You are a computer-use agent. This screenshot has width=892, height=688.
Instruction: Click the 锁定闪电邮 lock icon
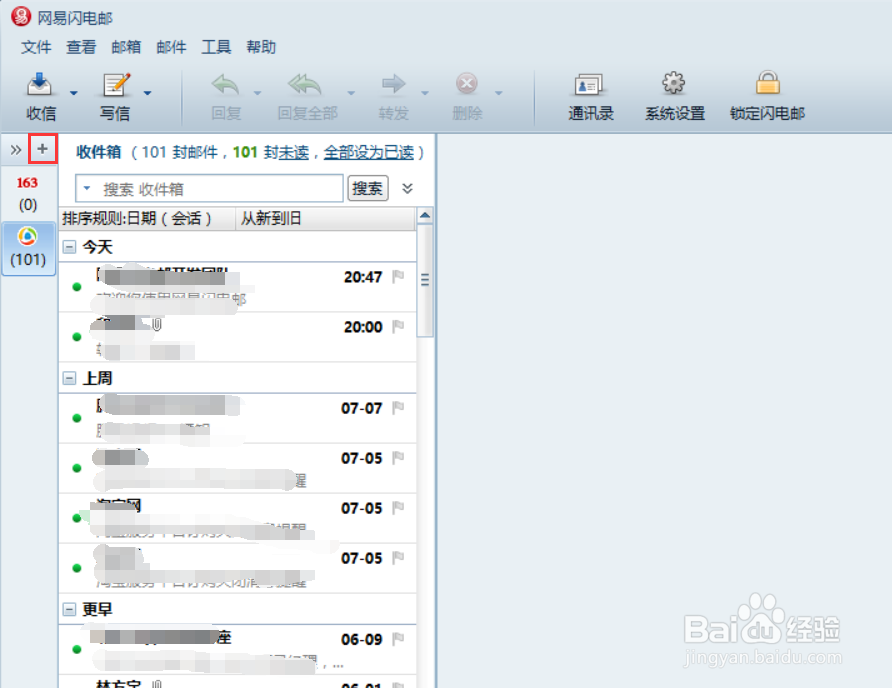tap(767, 83)
